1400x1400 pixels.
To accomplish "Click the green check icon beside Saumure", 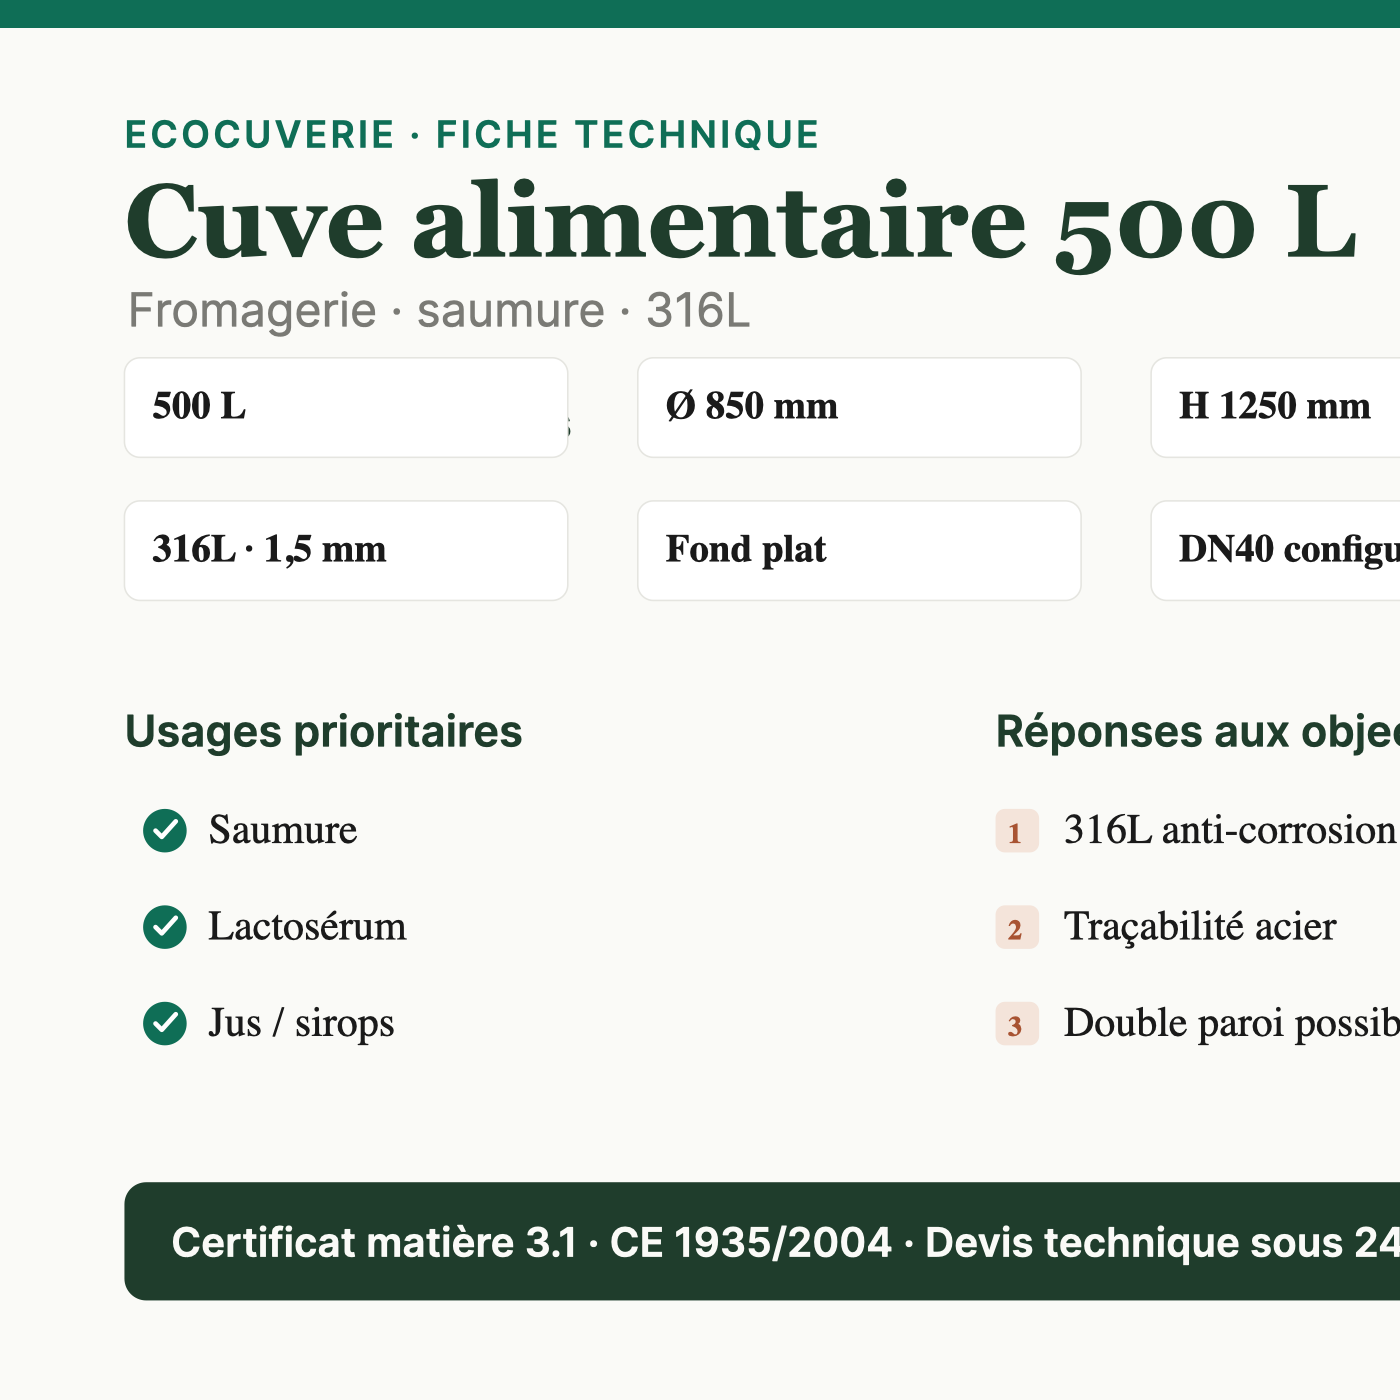I will 165,830.
